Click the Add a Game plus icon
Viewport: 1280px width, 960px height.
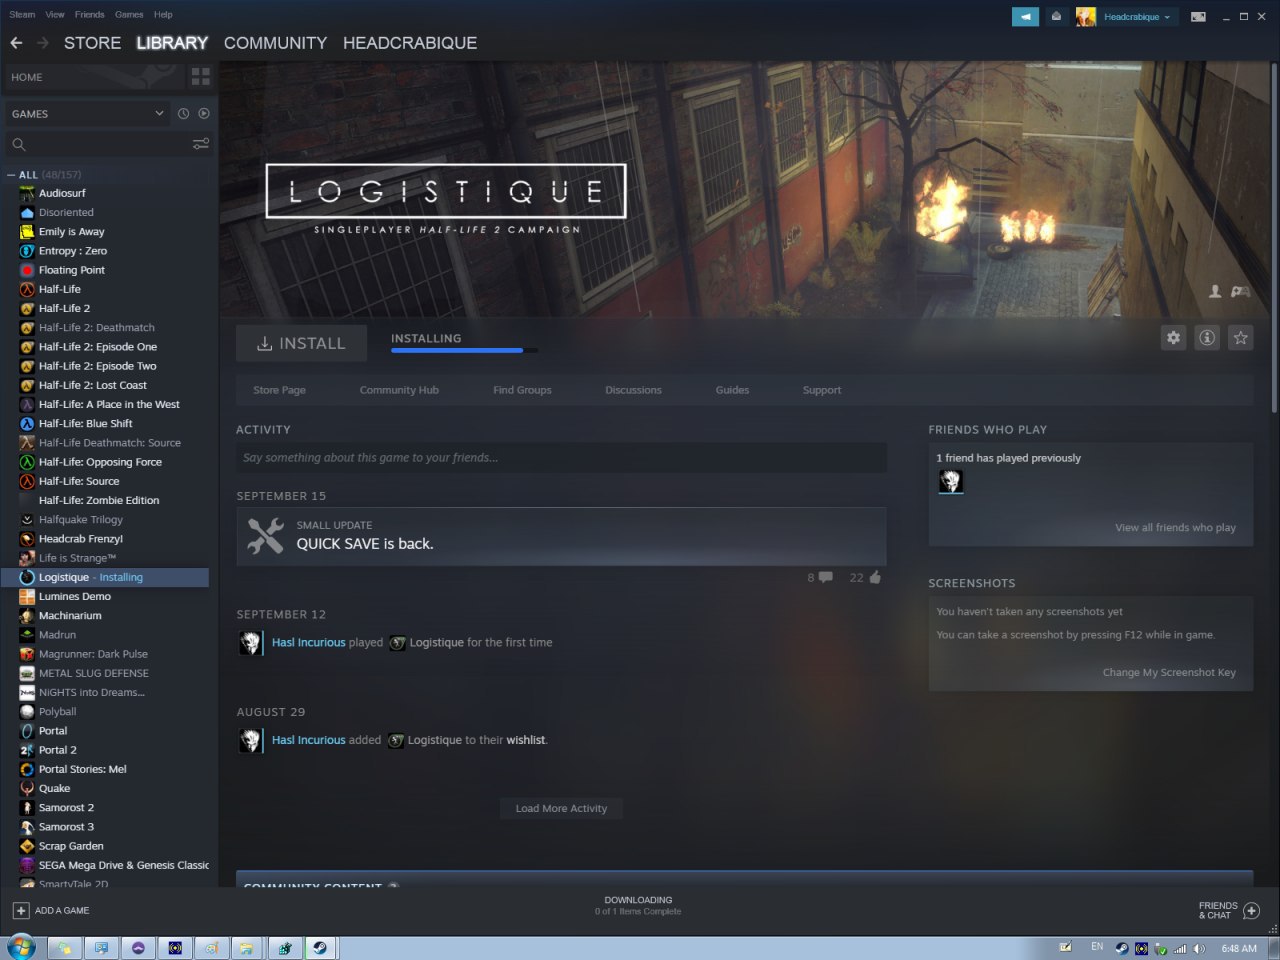[x=21, y=911]
